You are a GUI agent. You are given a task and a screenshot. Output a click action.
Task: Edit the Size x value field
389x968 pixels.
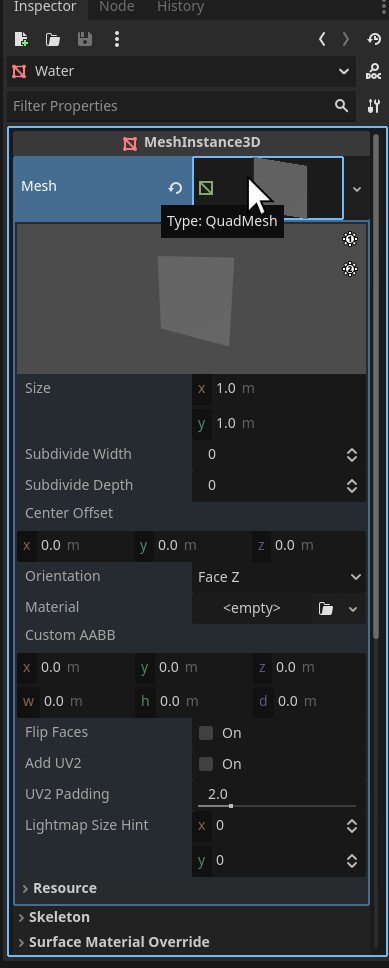pyautogui.click(x=279, y=389)
